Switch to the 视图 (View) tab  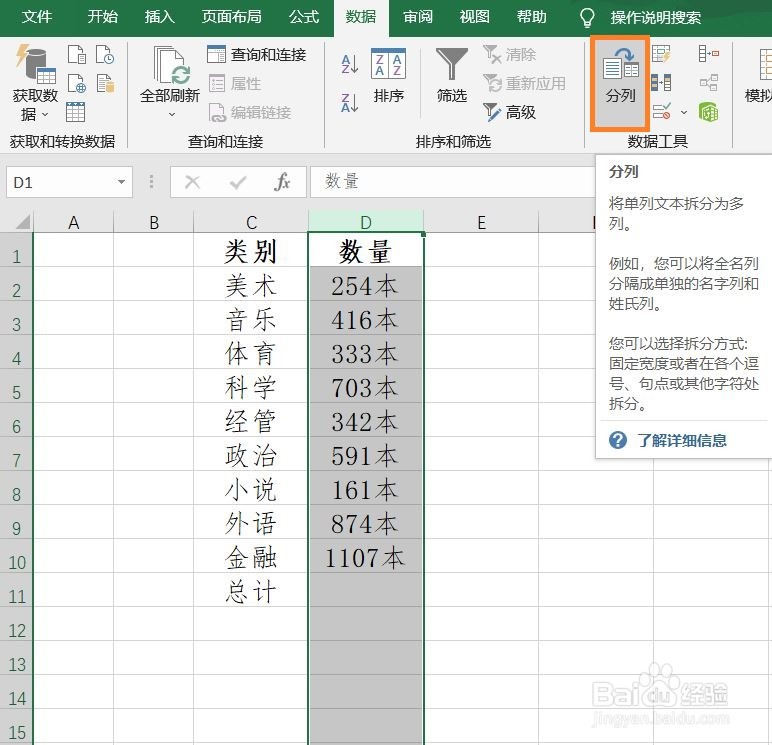coord(475,17)
